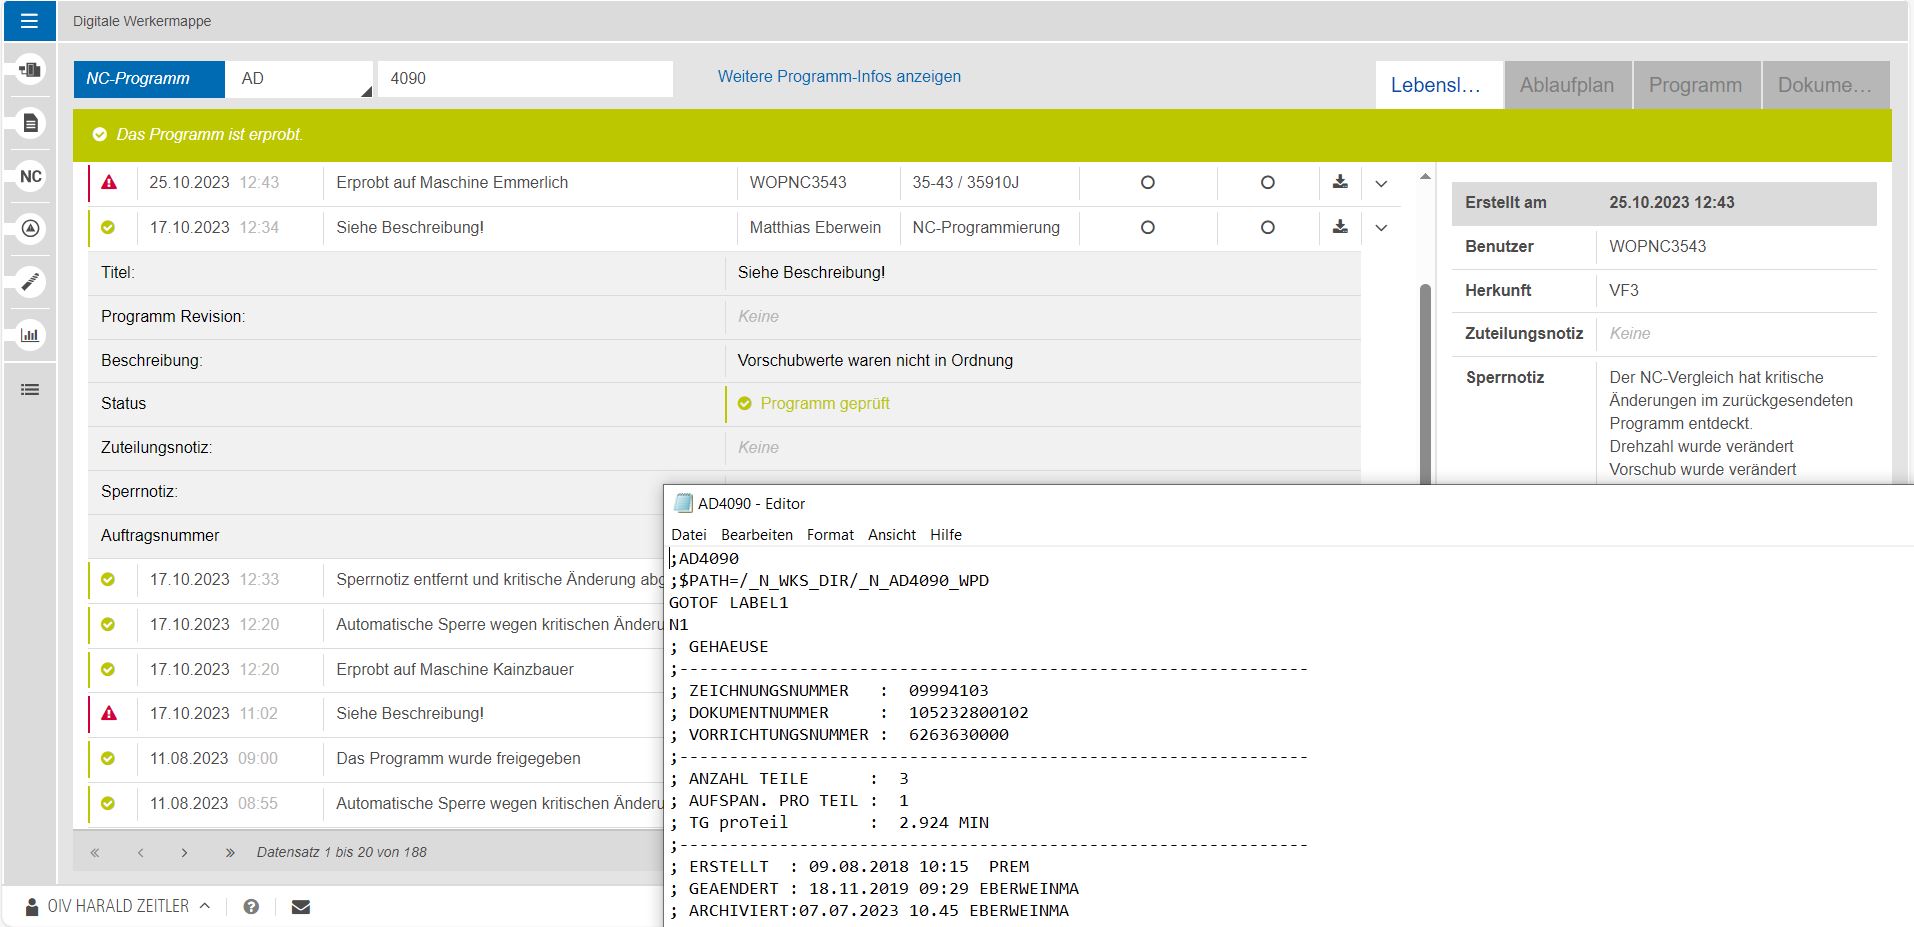Click Weitere Programm-Infos anzeigen link
The width and height of the screenshot is (1914, 927).
pos(838,77)
